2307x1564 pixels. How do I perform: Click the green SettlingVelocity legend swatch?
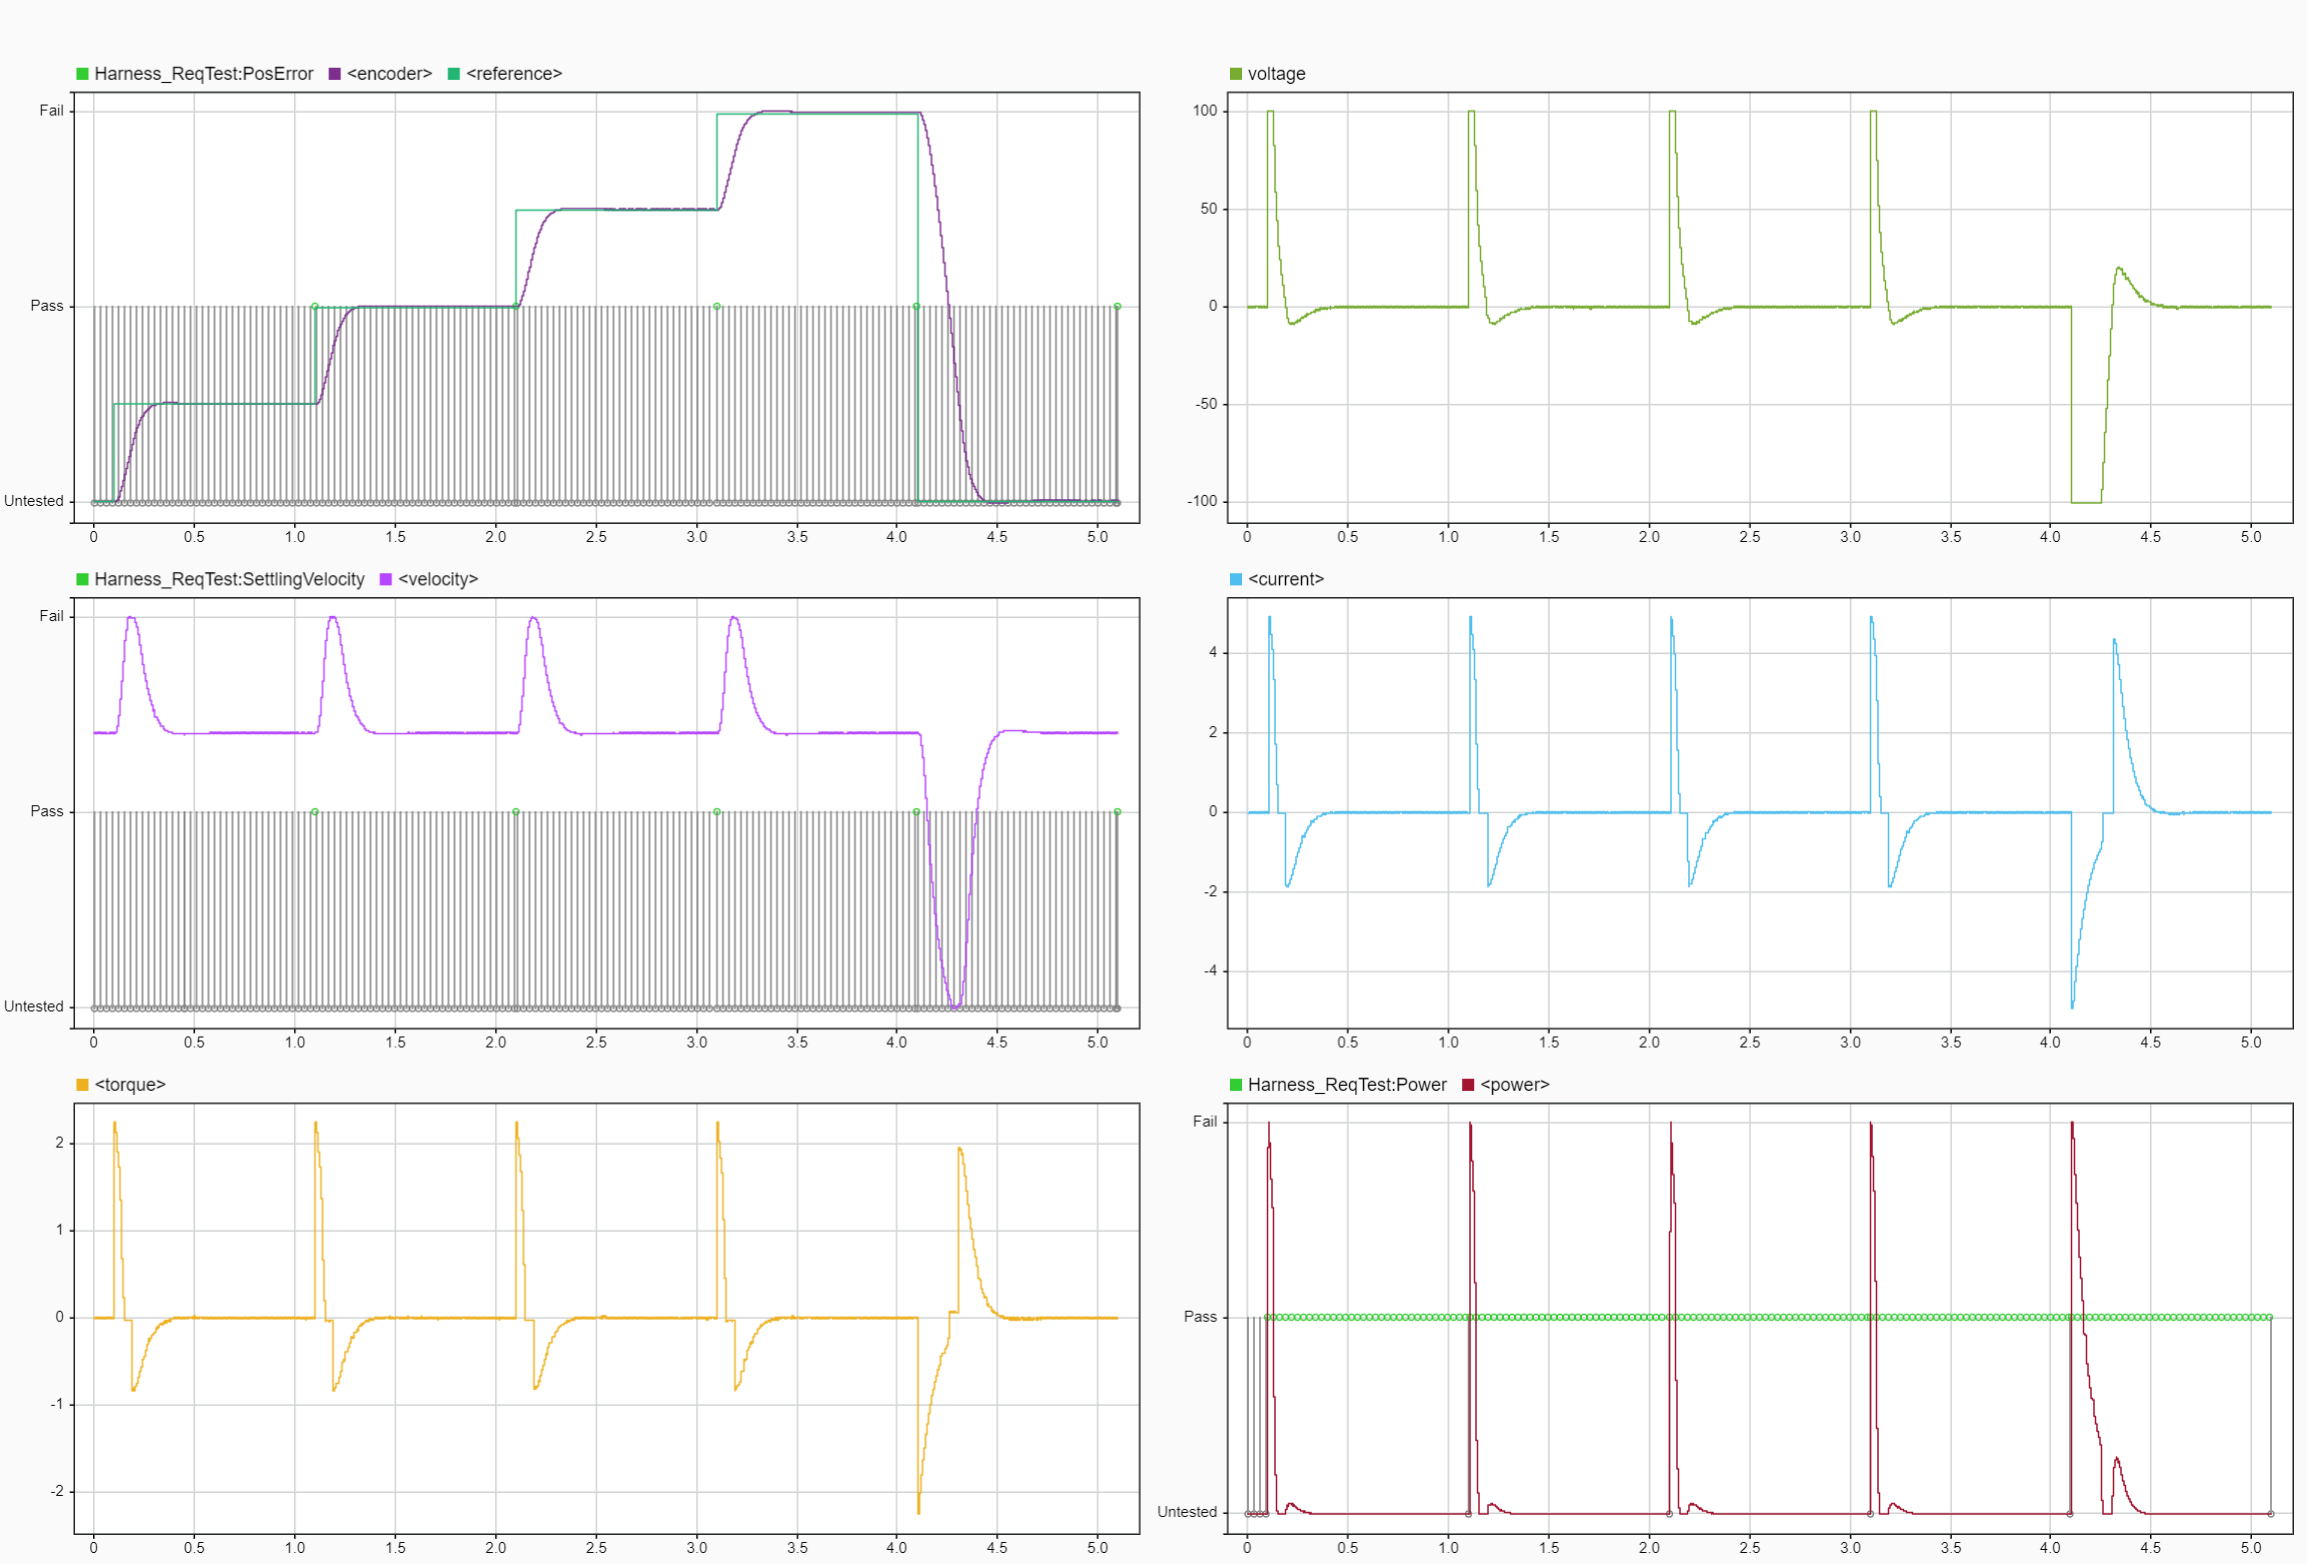(82, 579)
